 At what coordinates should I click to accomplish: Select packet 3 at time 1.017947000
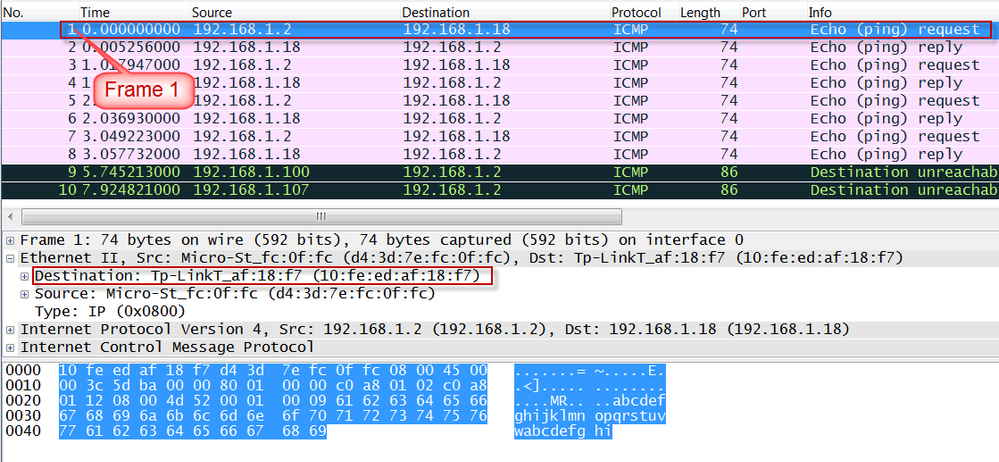(500, 65)
